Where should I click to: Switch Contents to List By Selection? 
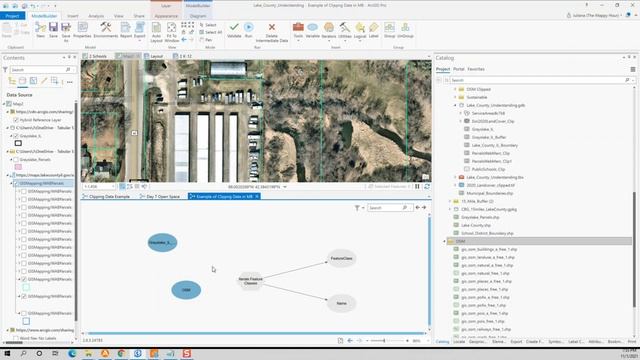(33, 81)
